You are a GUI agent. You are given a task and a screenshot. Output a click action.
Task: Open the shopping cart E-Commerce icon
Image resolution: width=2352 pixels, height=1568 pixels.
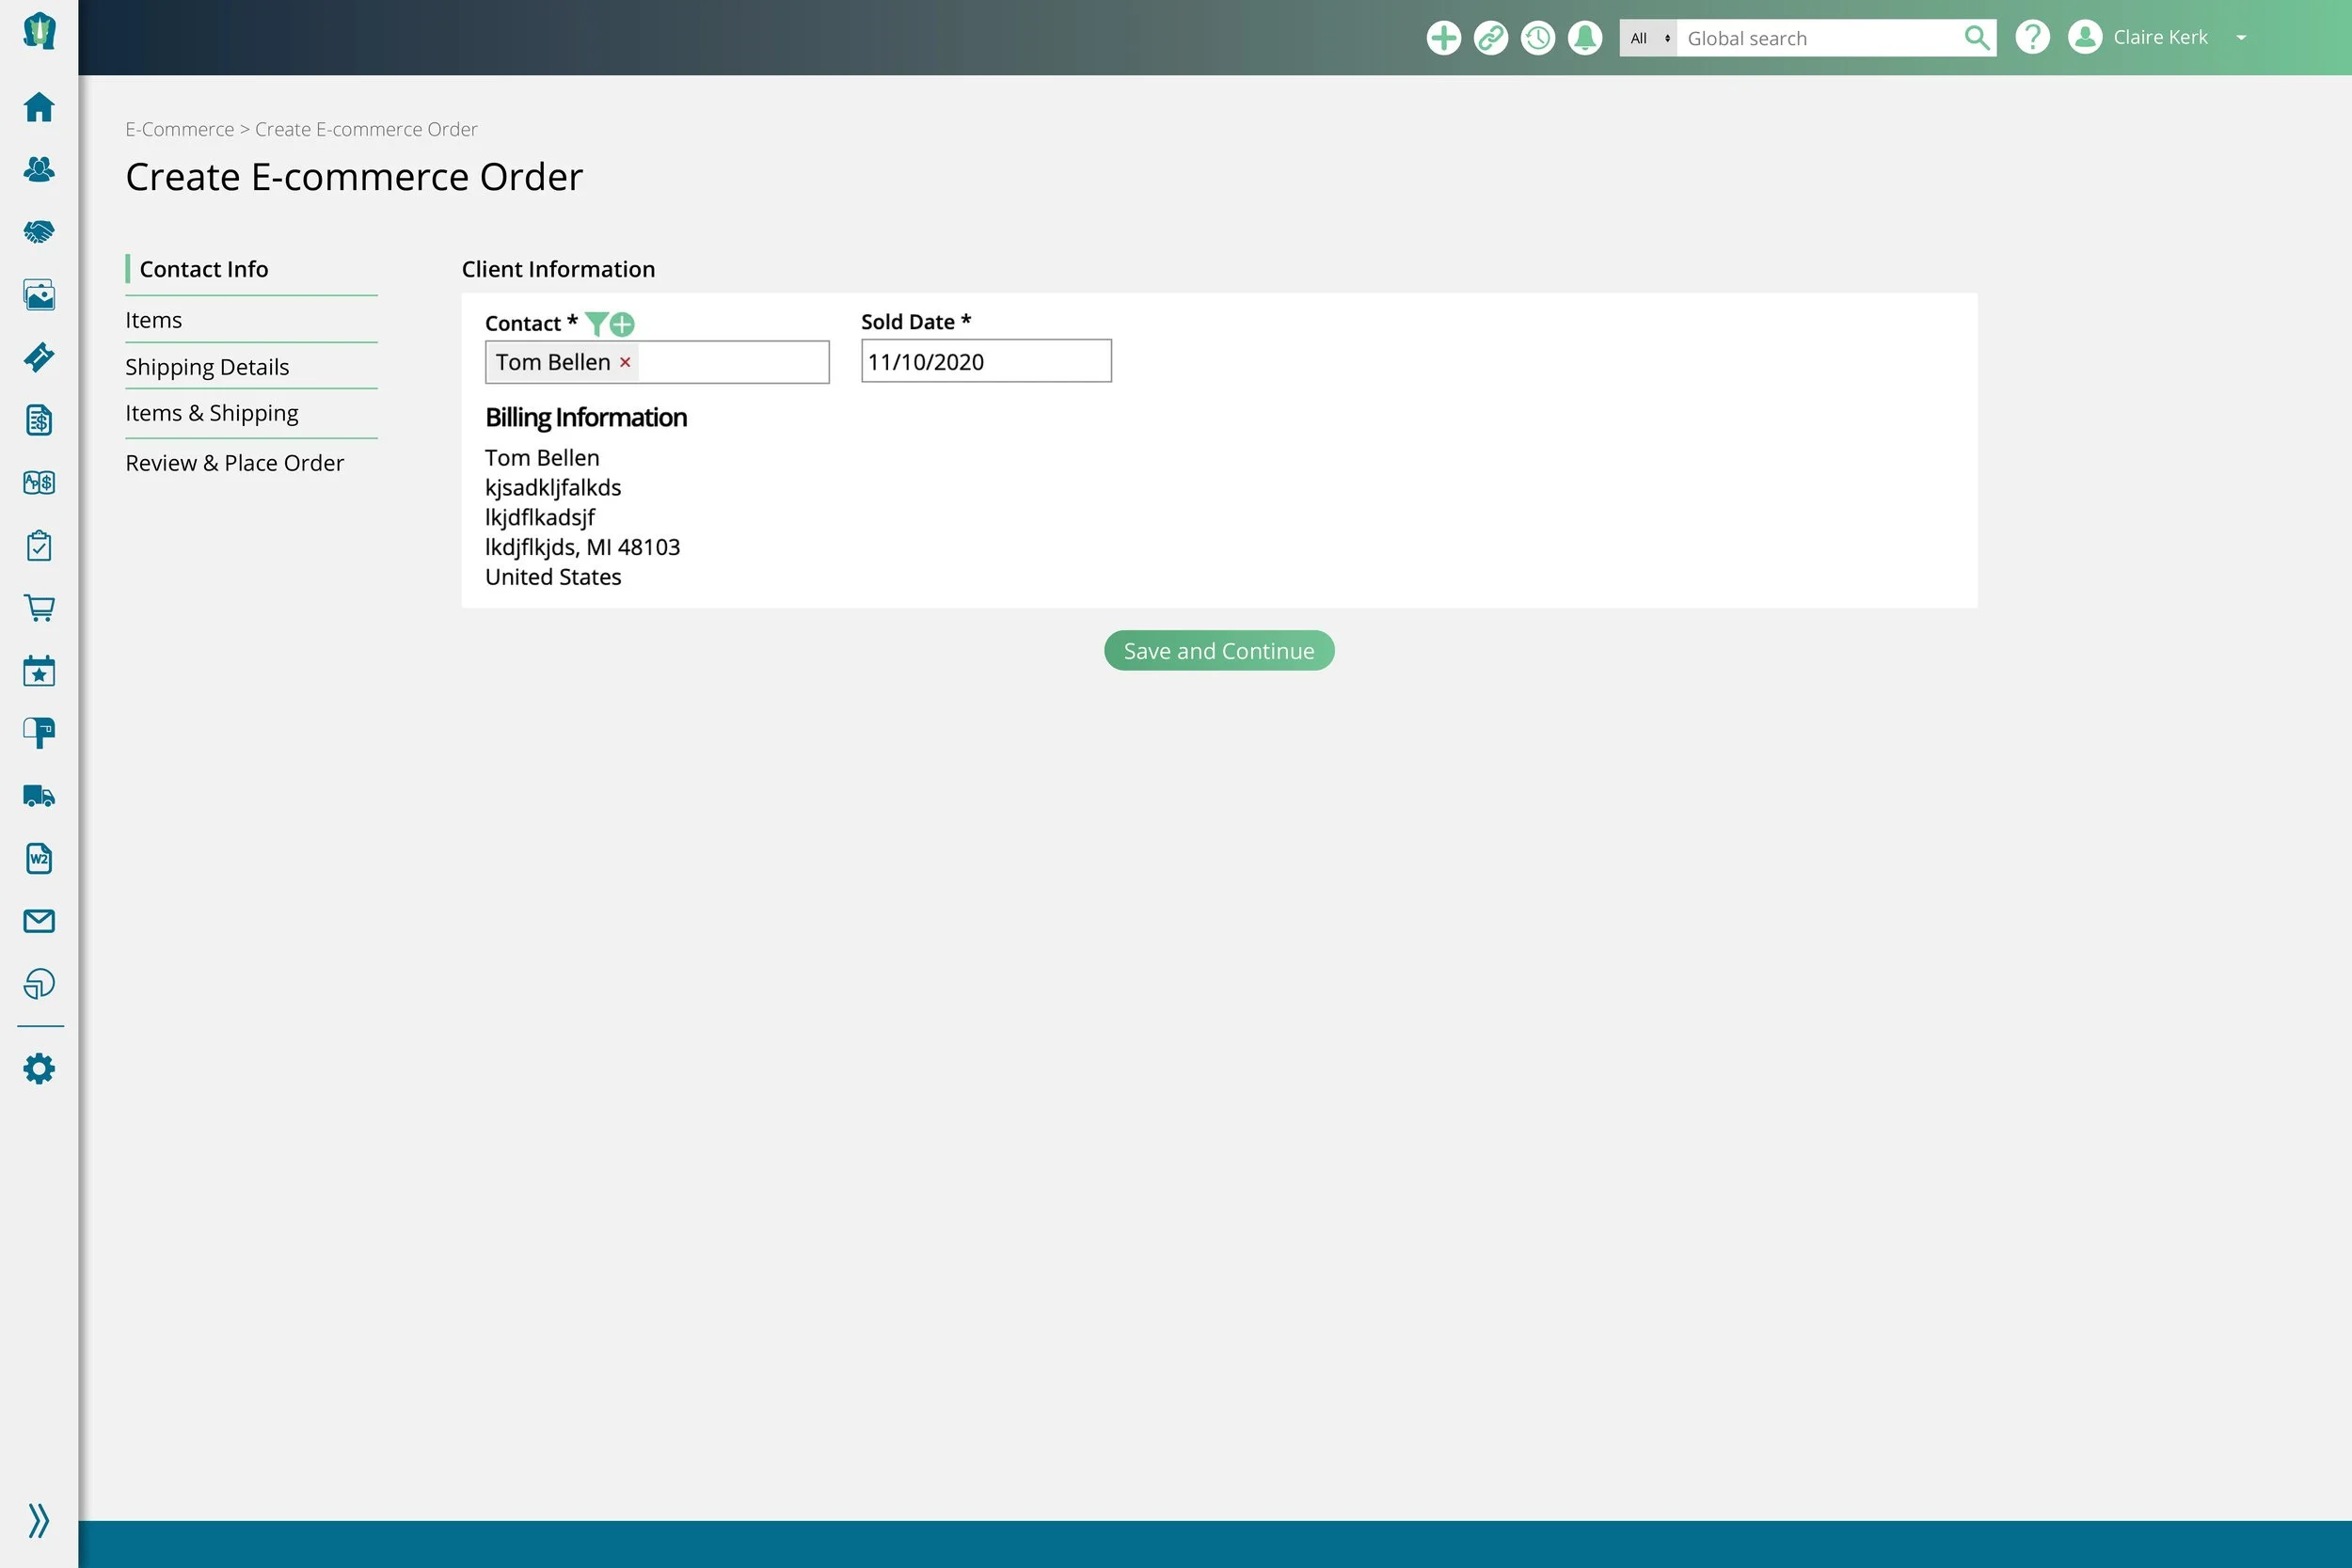click(39, 608)
